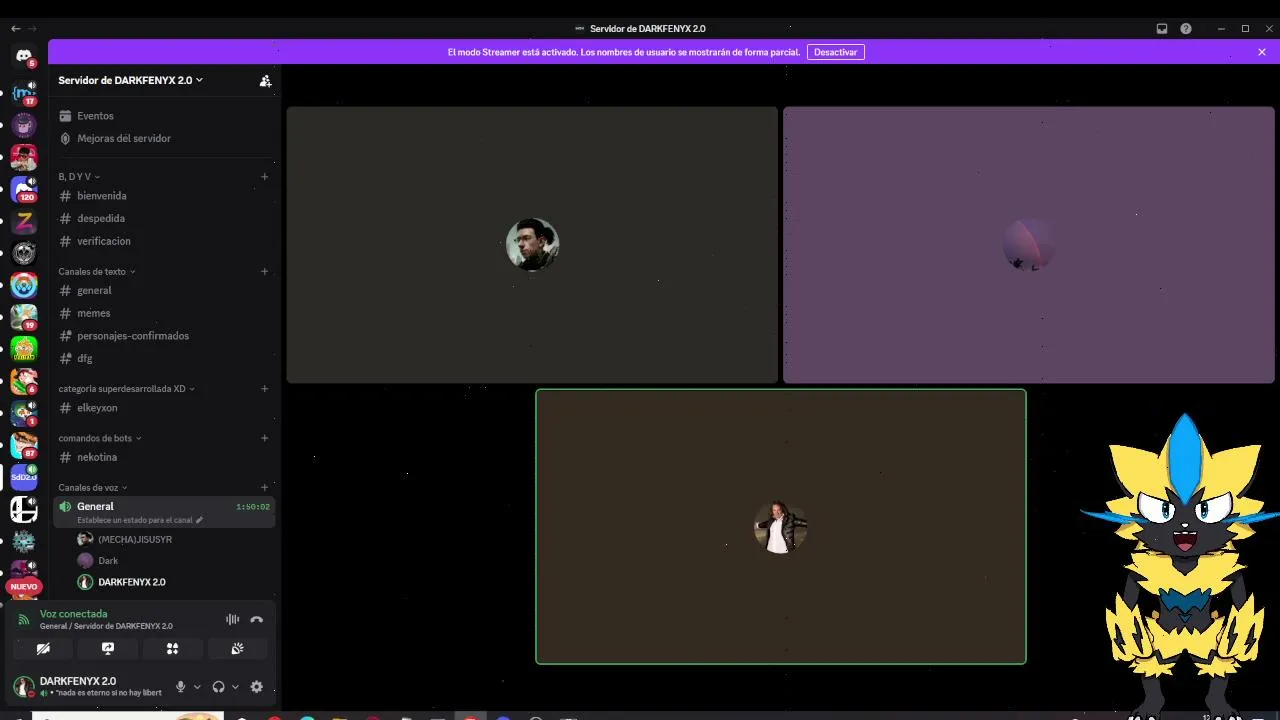Screen dimensions: 1280x720
Task: Open server dropdown Servidor de DARKFENYX 2.0
Action: (130, 80)
